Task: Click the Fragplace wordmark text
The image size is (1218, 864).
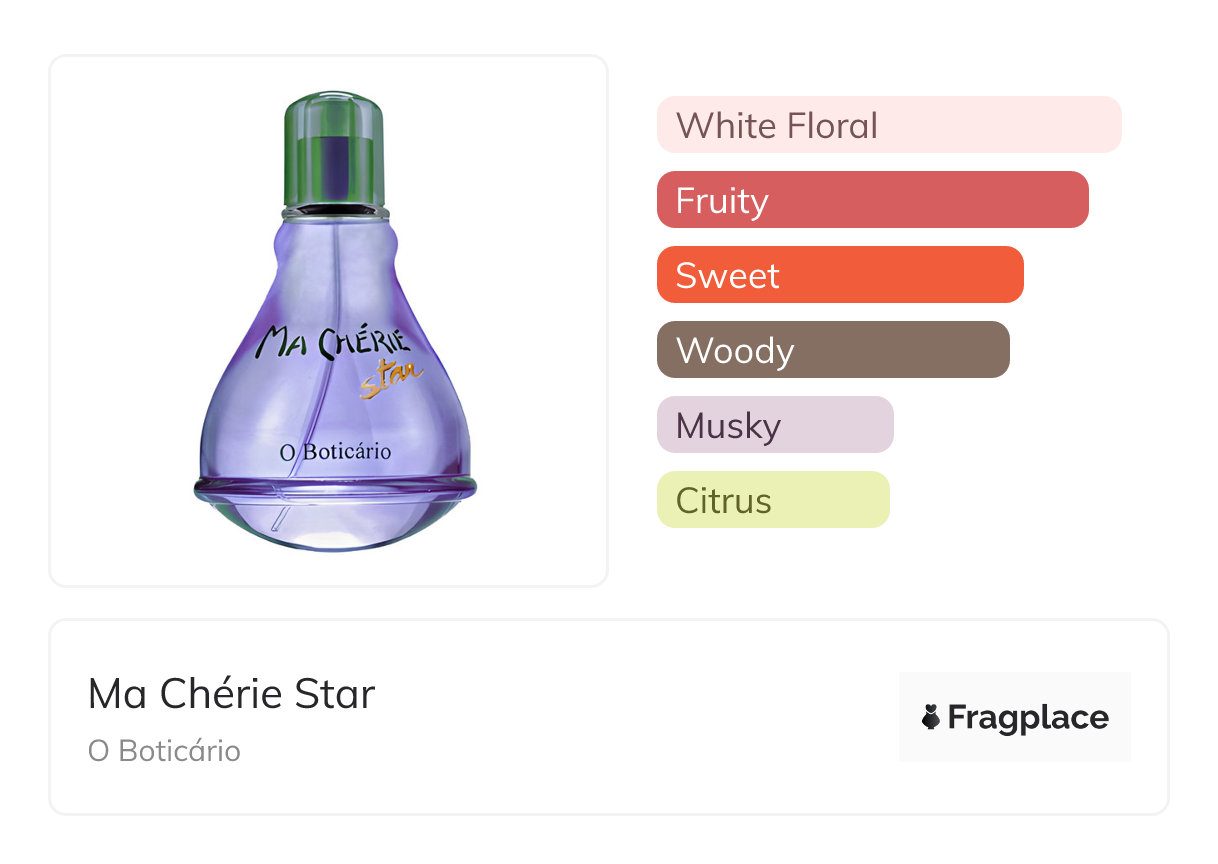Action: 1028,717
